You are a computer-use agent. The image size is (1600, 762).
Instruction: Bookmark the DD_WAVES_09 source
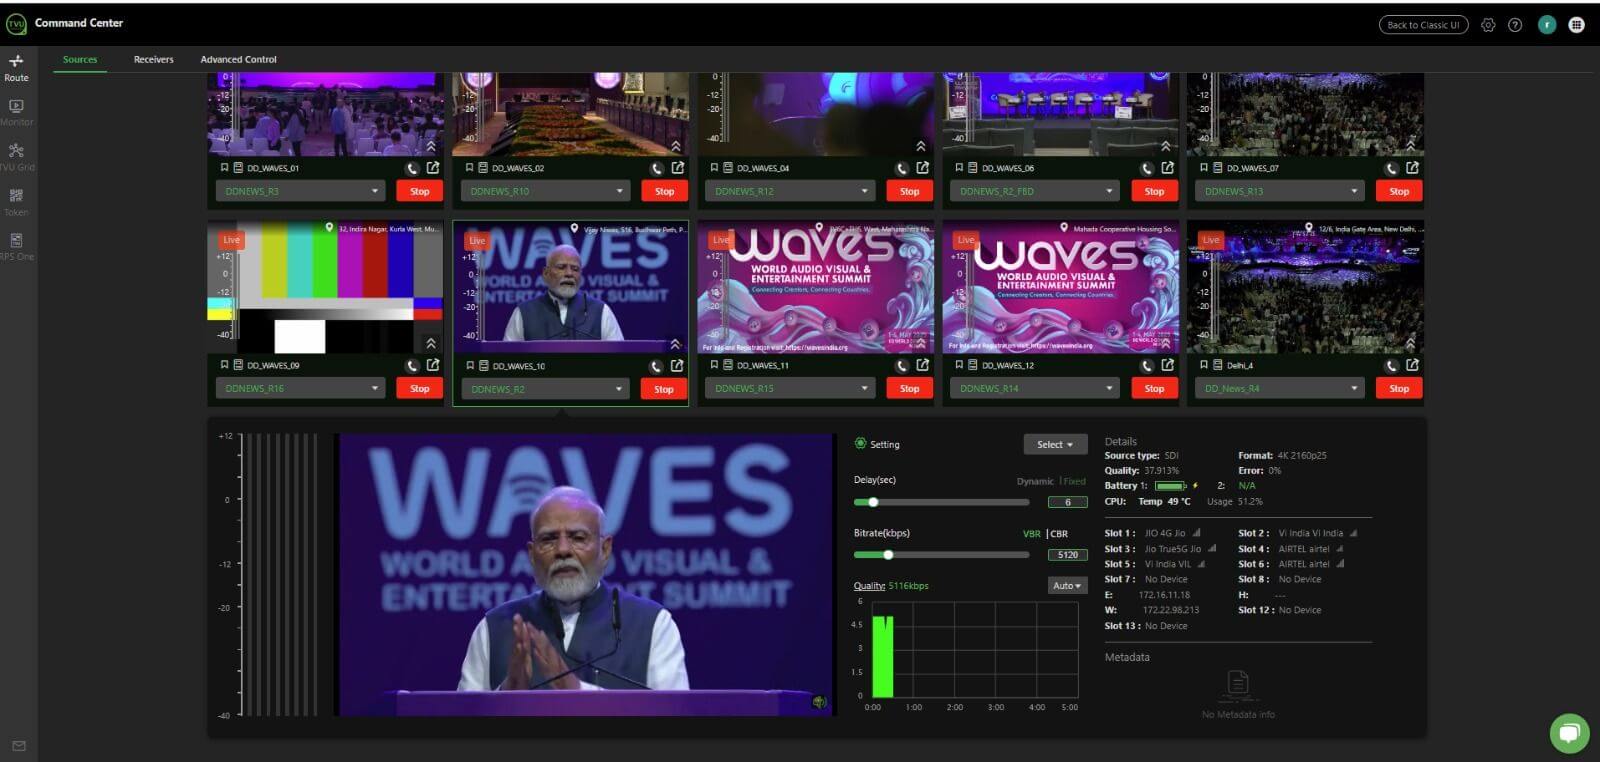(x=224, y=365)
